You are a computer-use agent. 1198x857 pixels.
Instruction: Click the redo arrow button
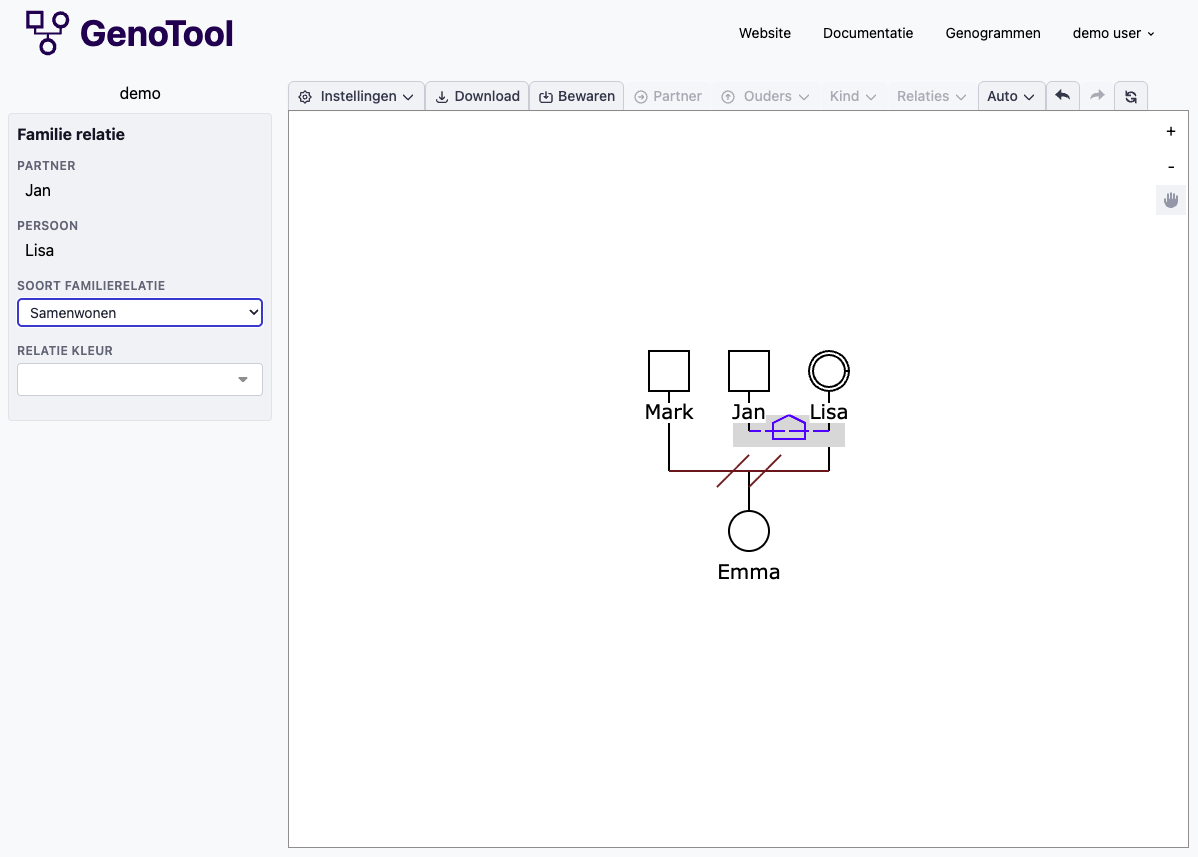tap(1097, 96)
